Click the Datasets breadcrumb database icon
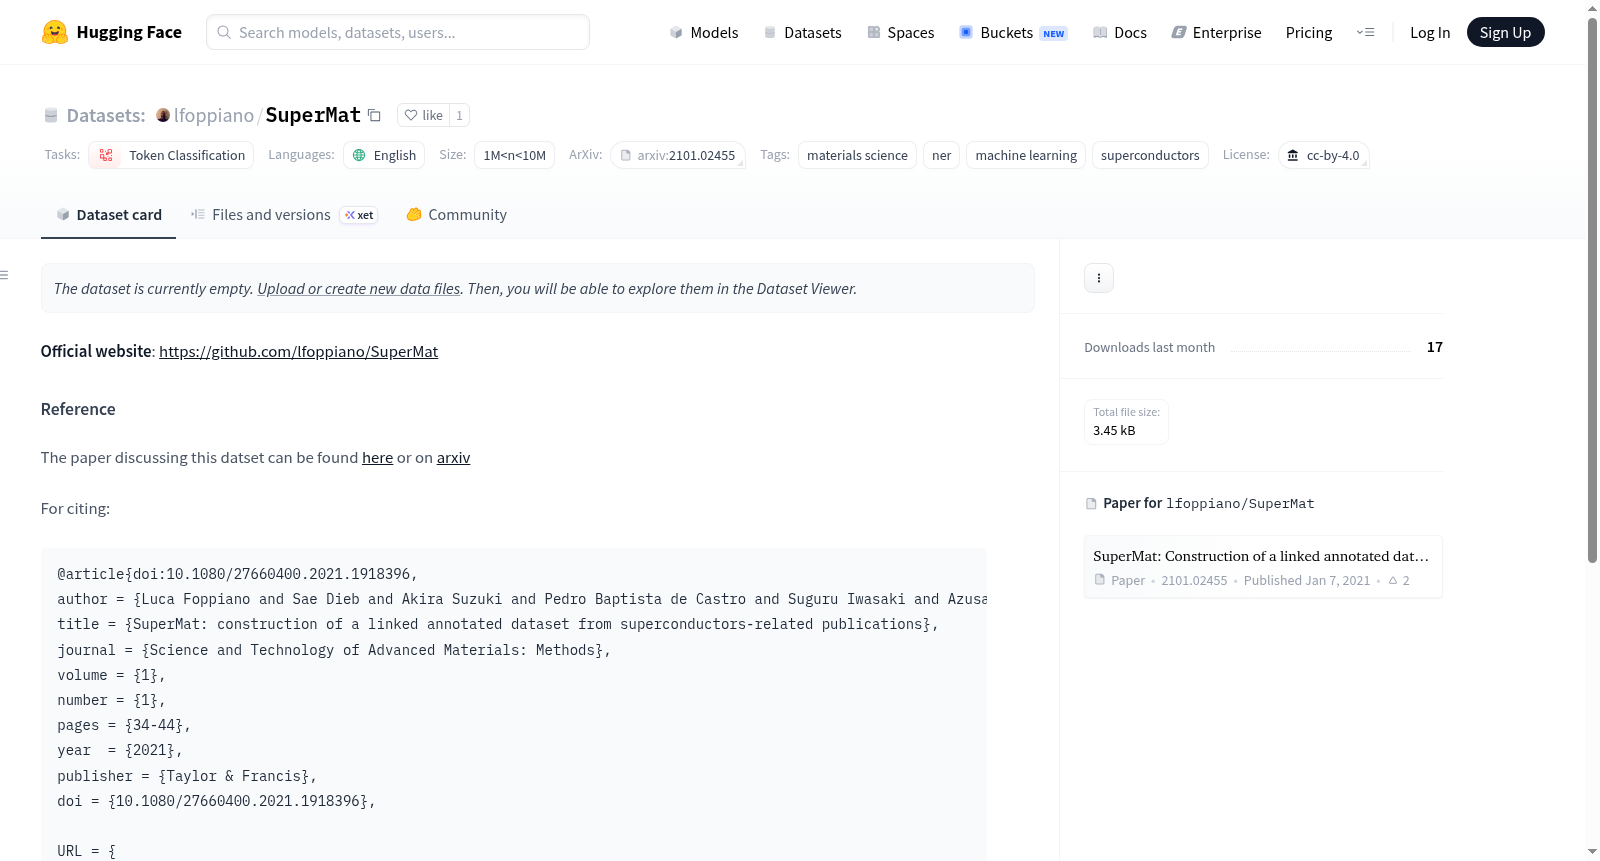Image resolution: width=1600 pixels, height=861 pixels. [x=51, y=115]
